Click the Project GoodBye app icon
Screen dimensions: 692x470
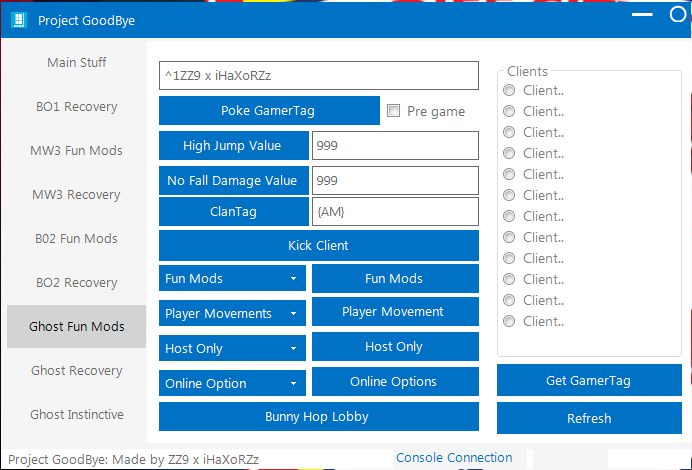coord(18,20)
